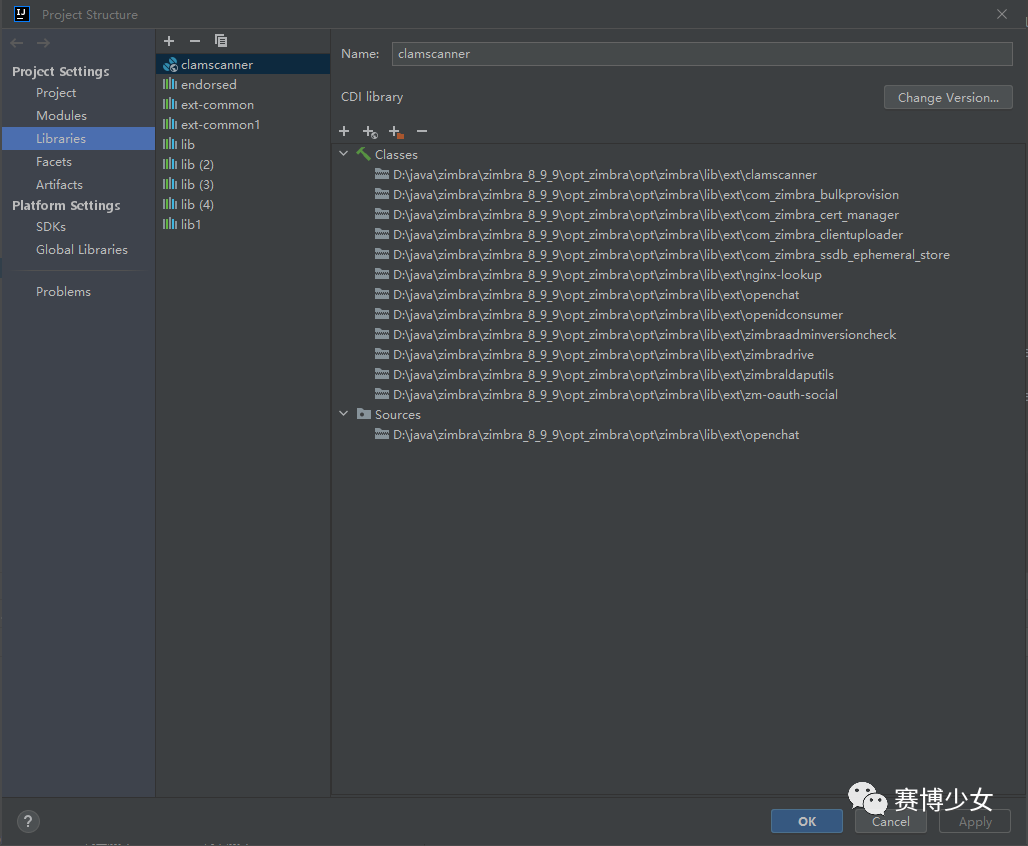1028x846 pixels.
Task: Copy the selected library
Action: coord(221,41)
